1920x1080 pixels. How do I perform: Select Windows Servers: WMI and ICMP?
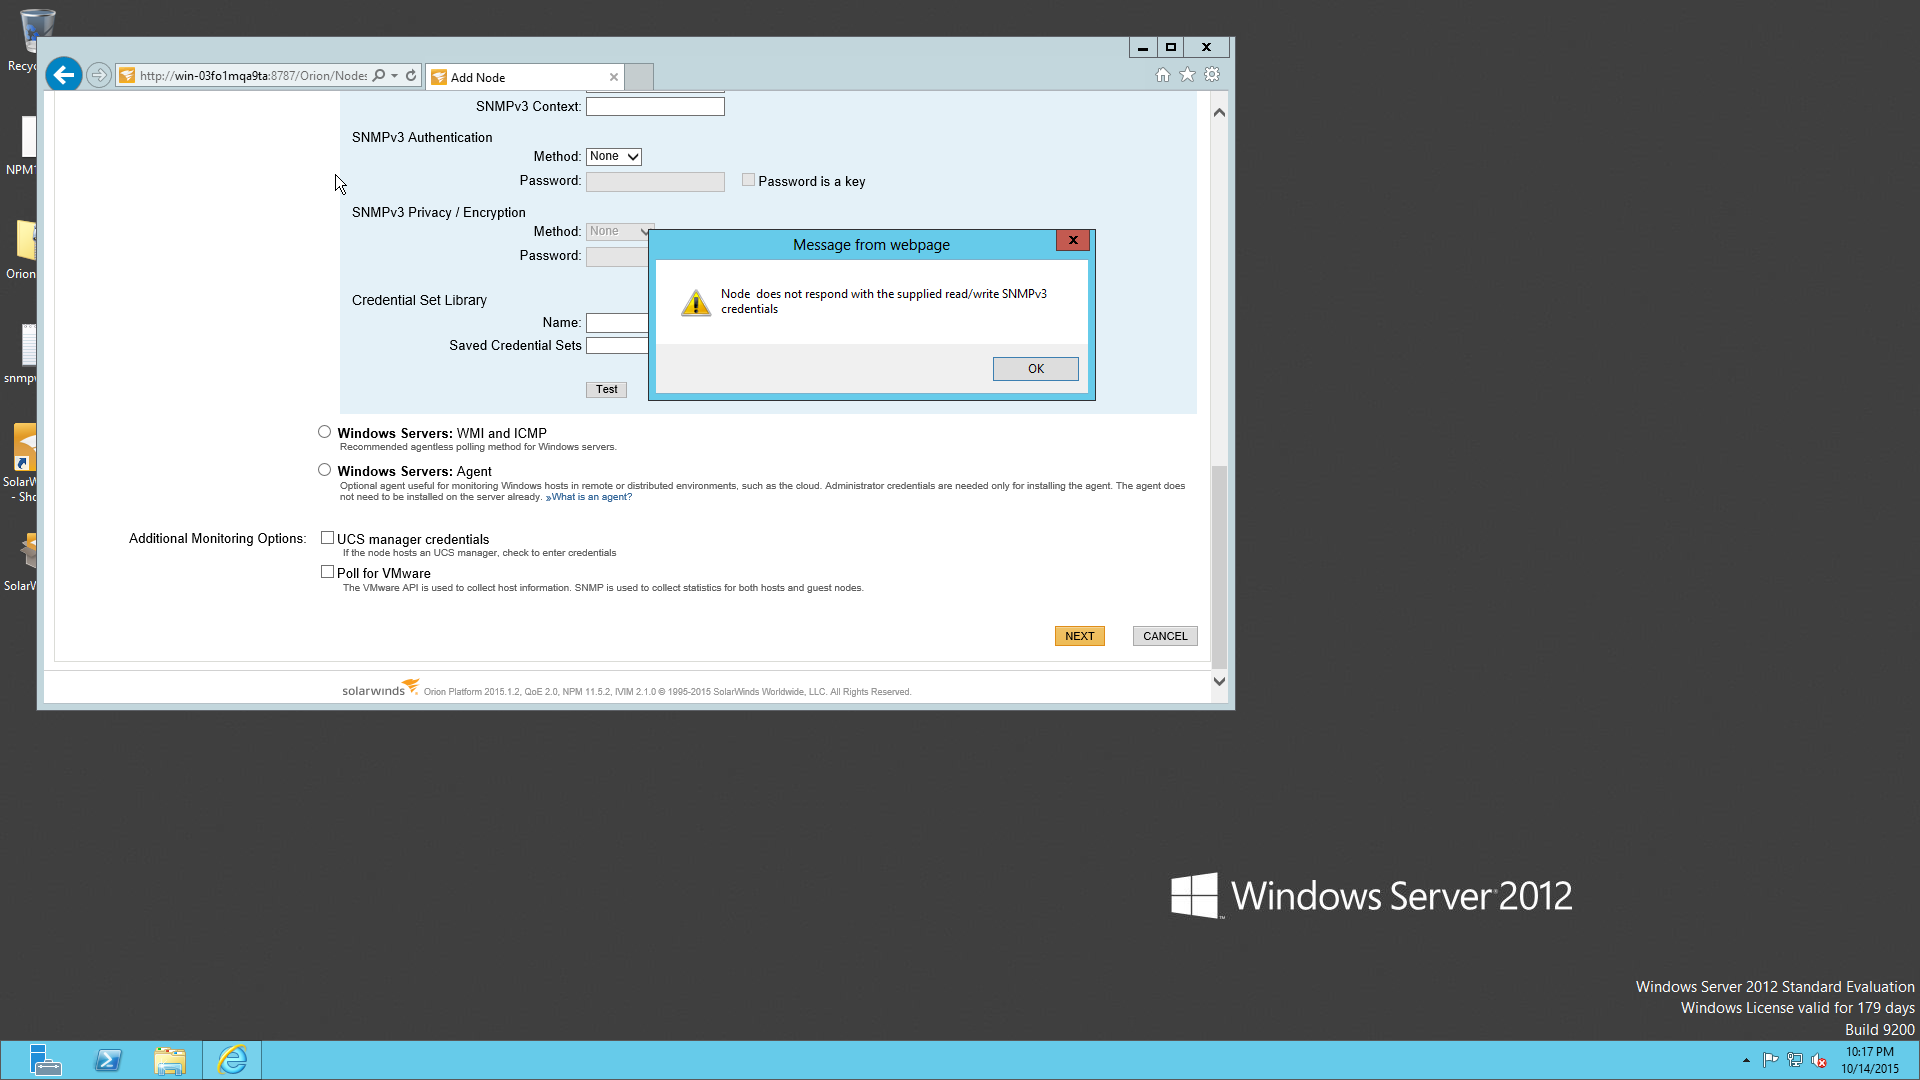324,432
